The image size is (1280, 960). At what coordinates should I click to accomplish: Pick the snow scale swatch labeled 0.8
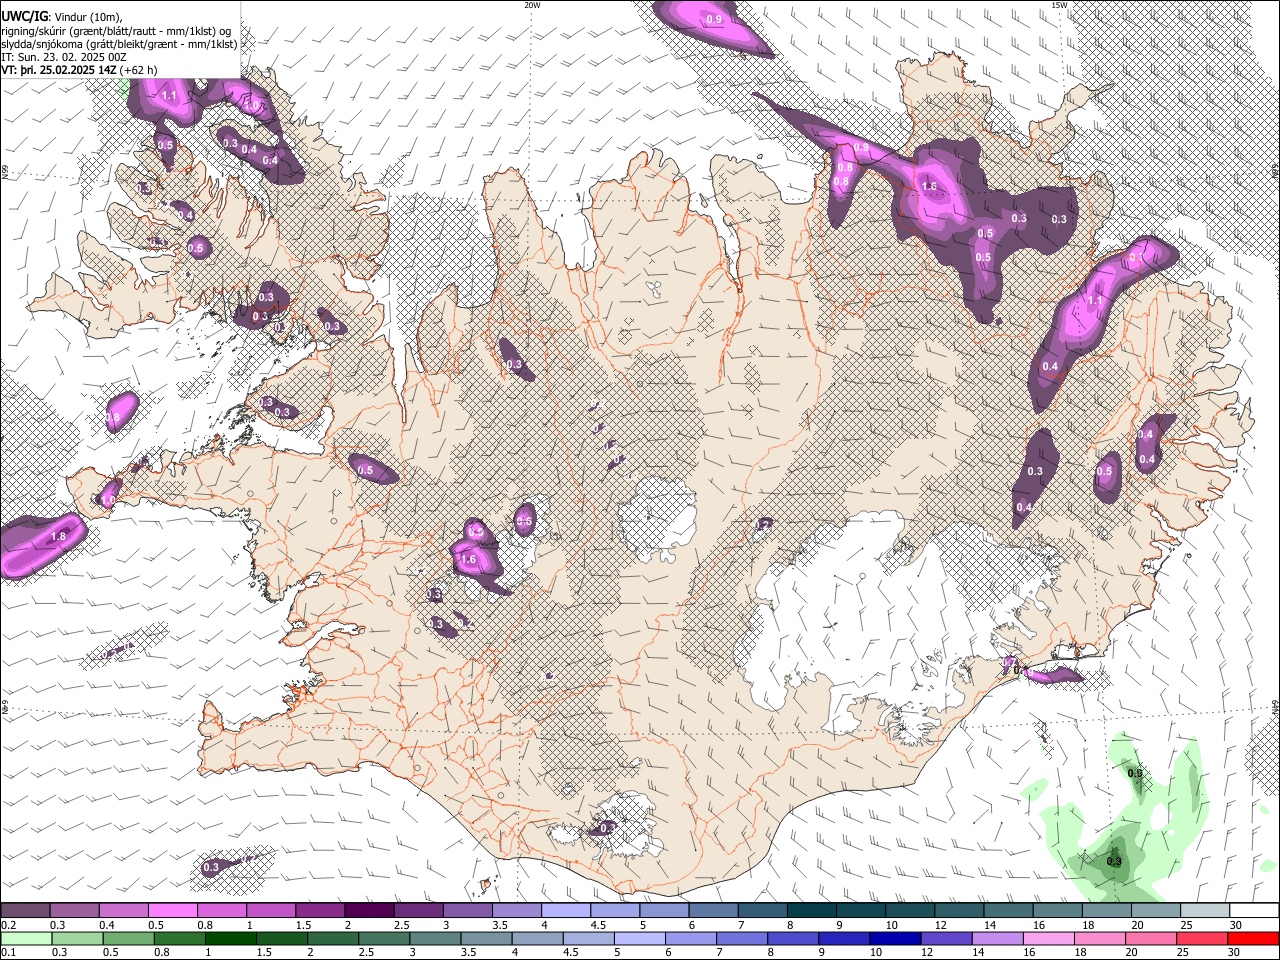[221, 911]
